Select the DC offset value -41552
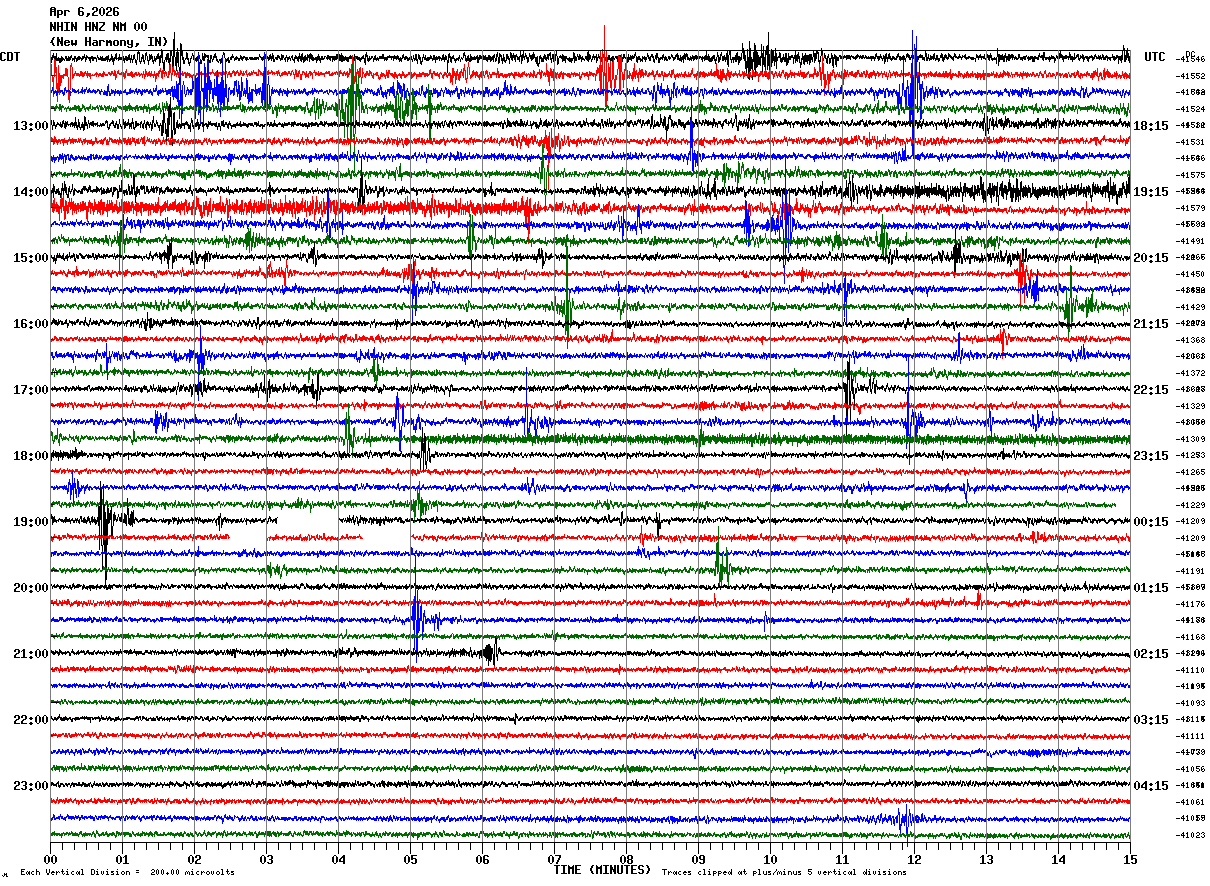The image size is (1210, 886). click(x=1190, y=76)
